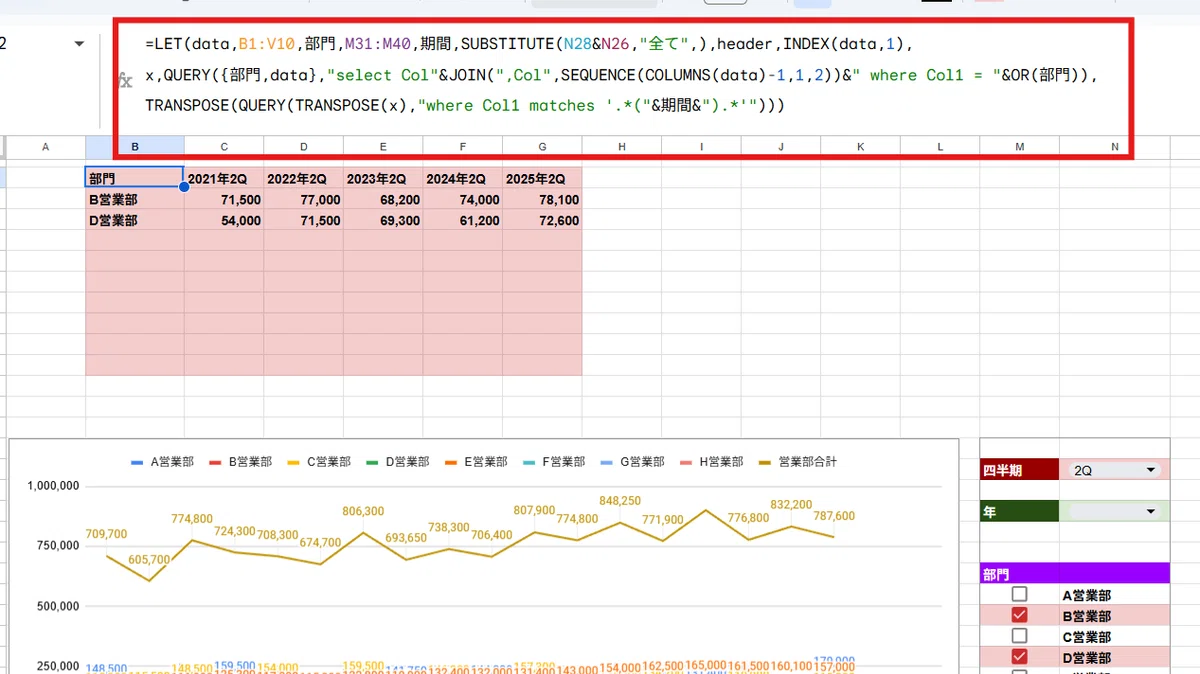Click the 2021年2Q header cell

click(224, 178)
